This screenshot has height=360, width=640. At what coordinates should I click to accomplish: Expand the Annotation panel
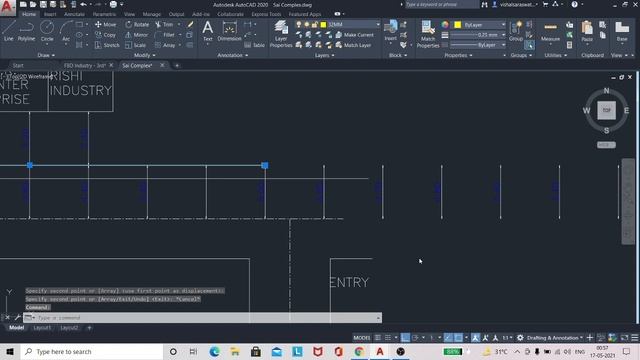(233, 55)
